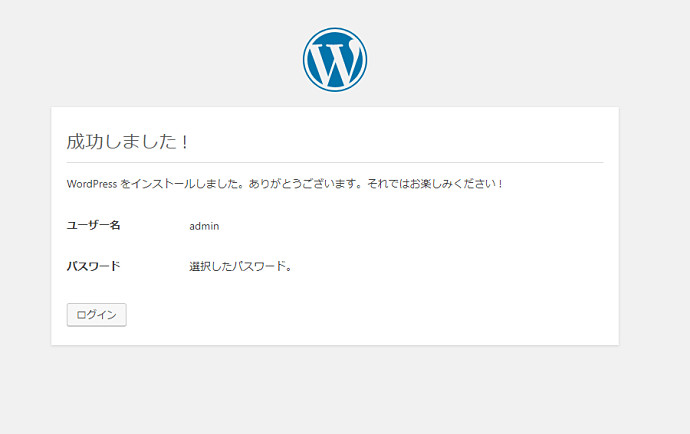Click the exclamation mark ending the heading
Viewport: 690px width, 434px height.
[185, 142]
